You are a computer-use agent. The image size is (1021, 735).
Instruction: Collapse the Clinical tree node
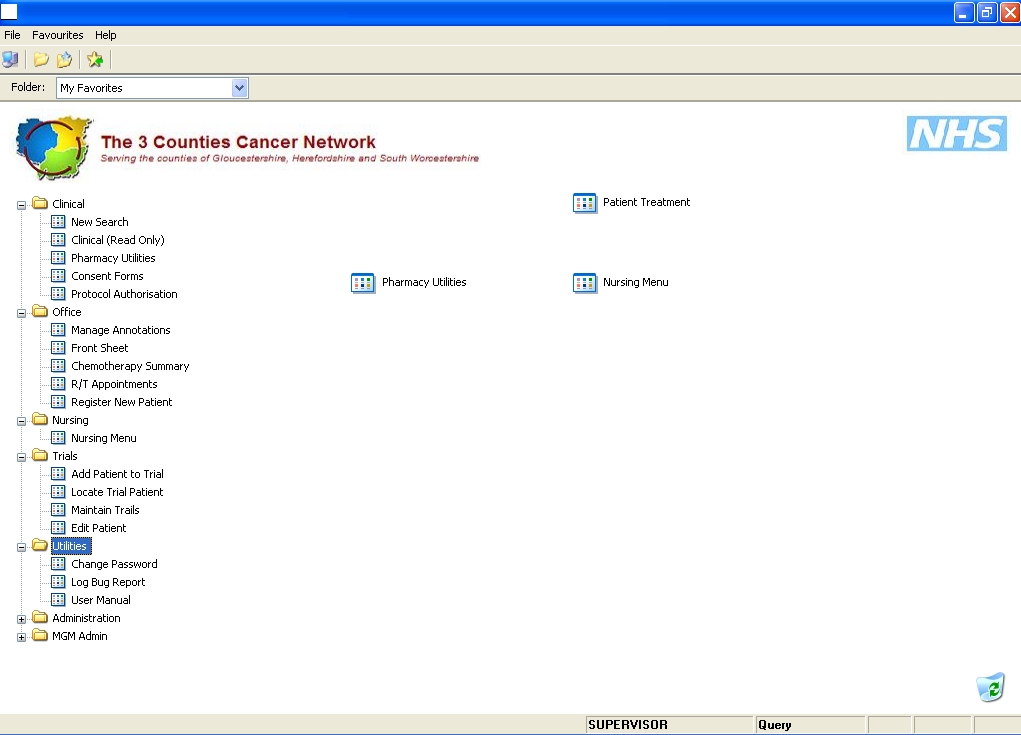click(x=21, y=205)
